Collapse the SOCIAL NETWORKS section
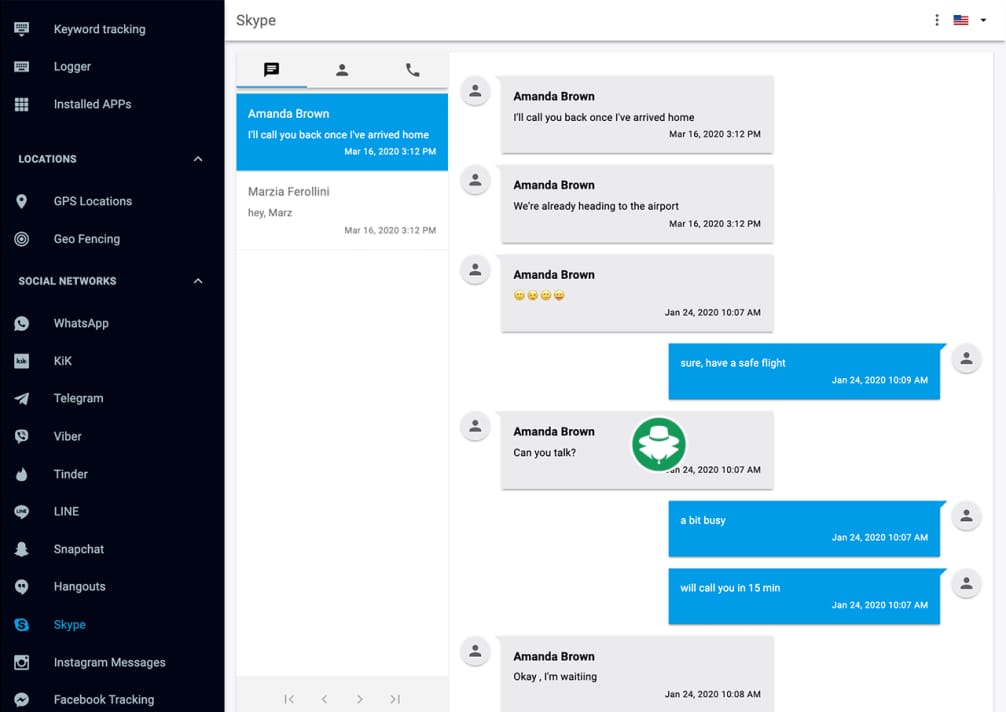This screenshot has height=712, width=1006. [x=197, y=281]
